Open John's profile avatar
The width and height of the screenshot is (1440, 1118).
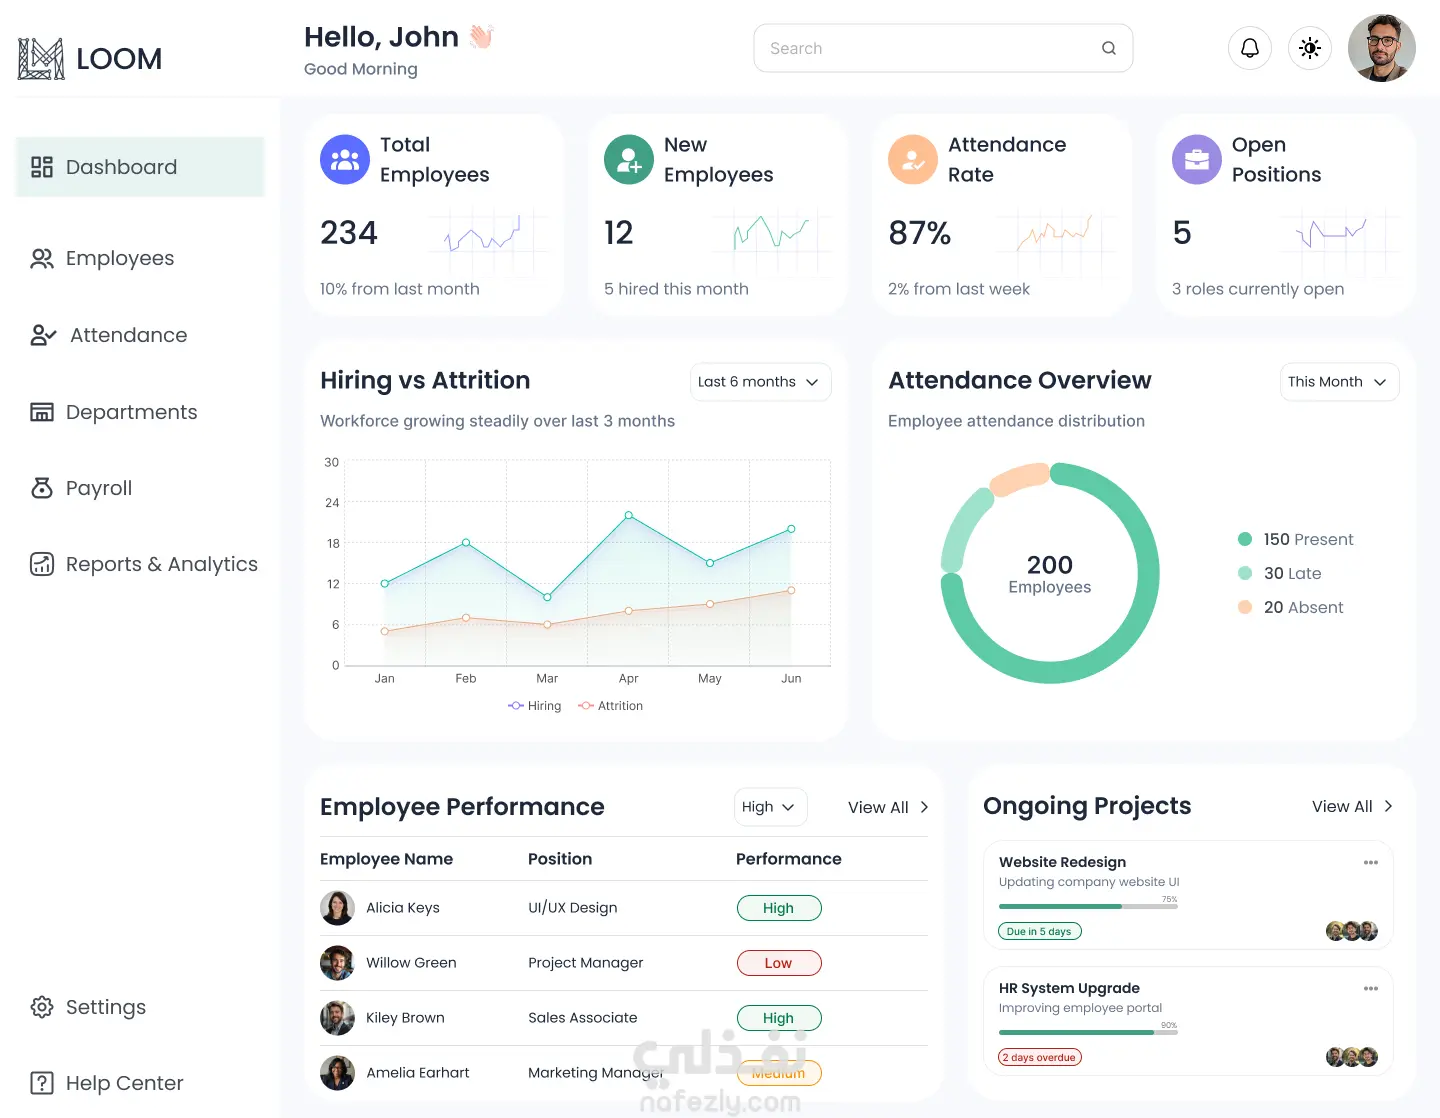click(1381, 48)
